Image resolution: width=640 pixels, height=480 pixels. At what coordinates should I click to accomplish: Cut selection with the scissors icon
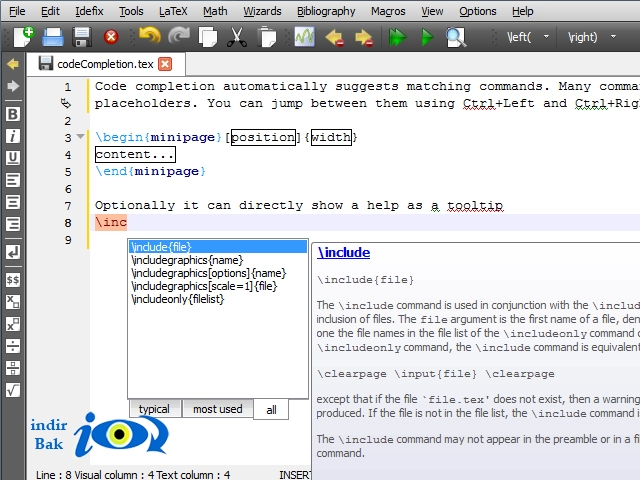pyautogui.click(x=237, y=37)
